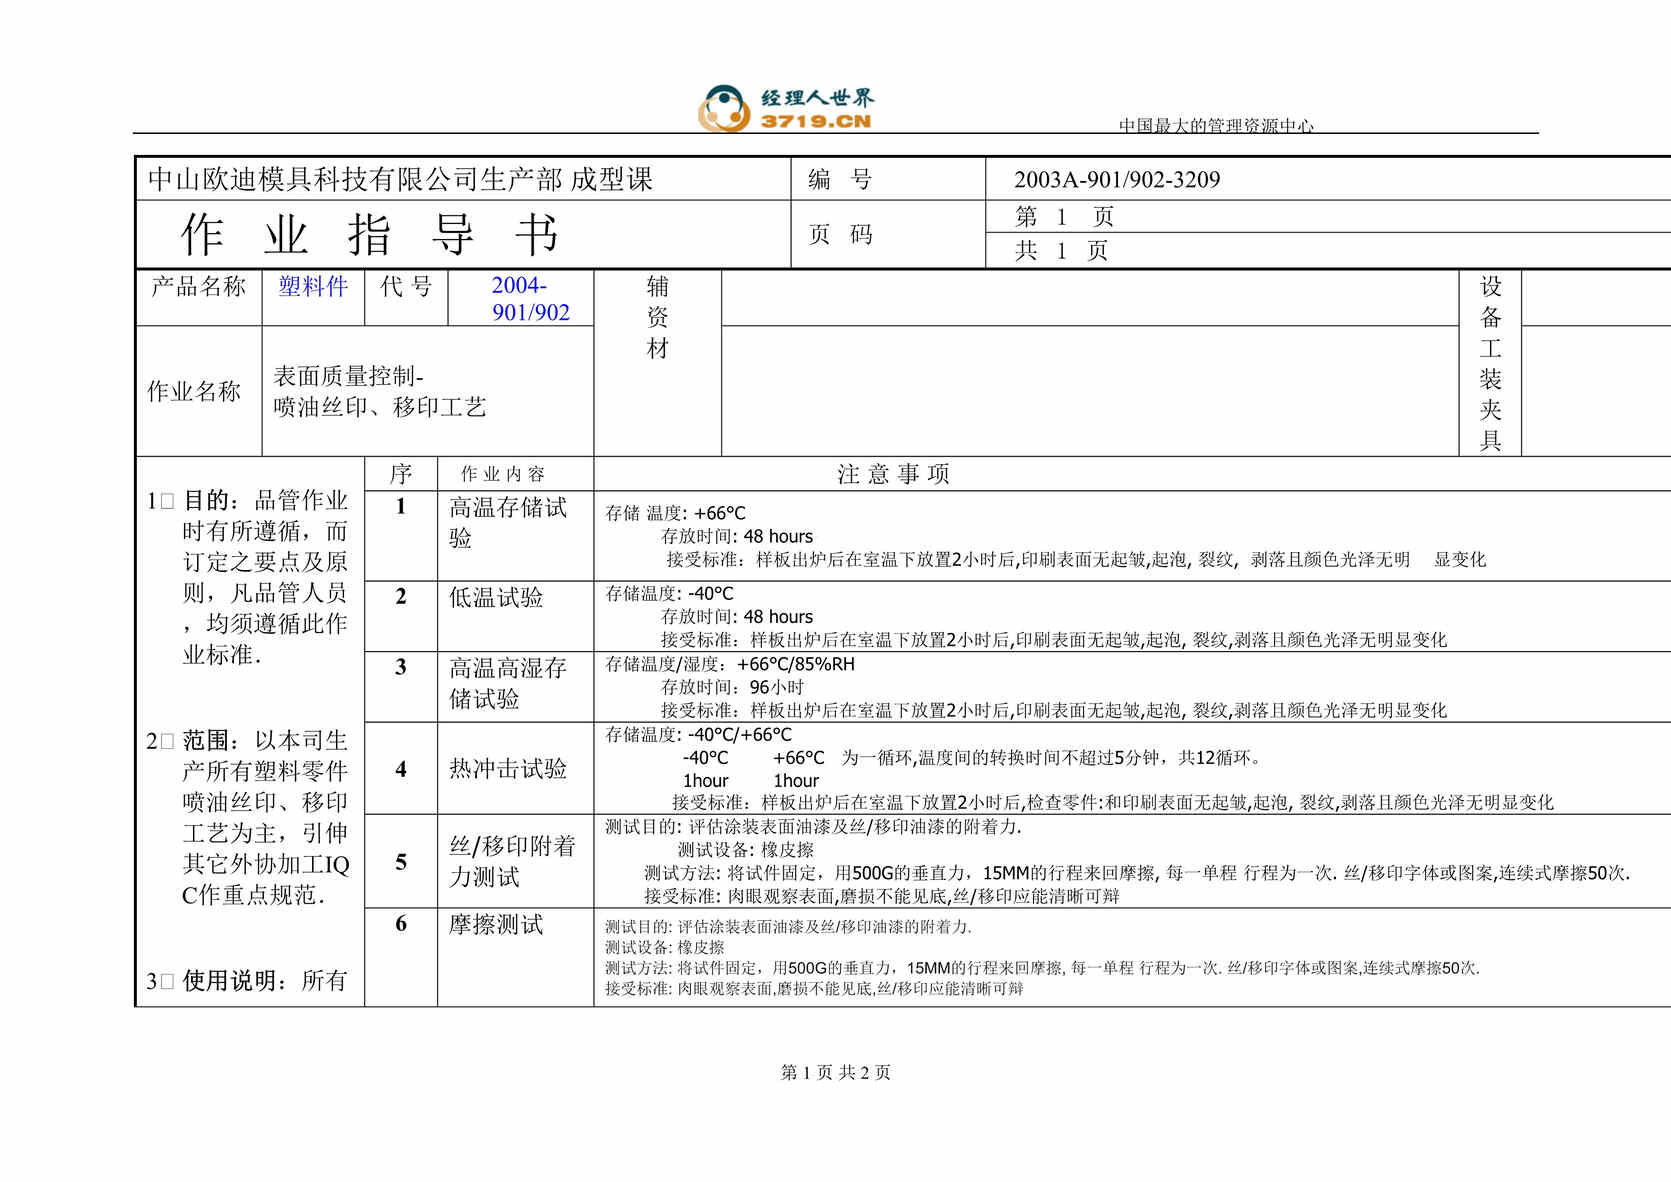Viewport: 1671px width, 1182px height.
Task: Select the 摩擦测试 cell
Action: tap(516, 957)
